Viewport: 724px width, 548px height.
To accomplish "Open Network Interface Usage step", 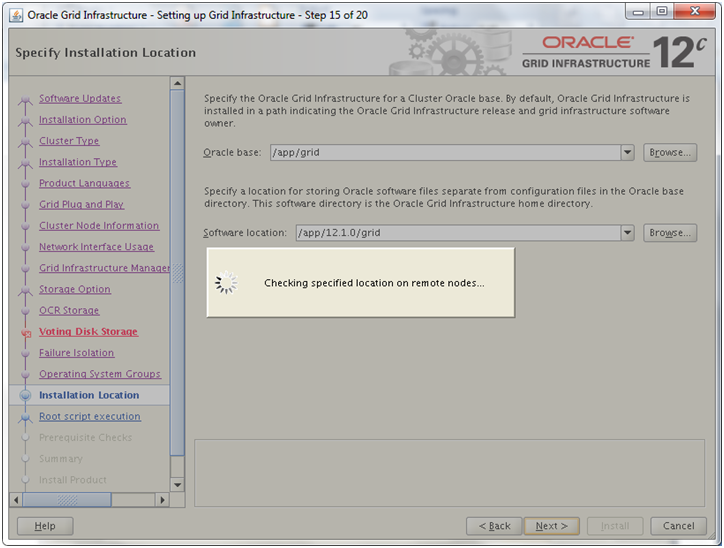I will pyautogui.click(x=96, y=247).
